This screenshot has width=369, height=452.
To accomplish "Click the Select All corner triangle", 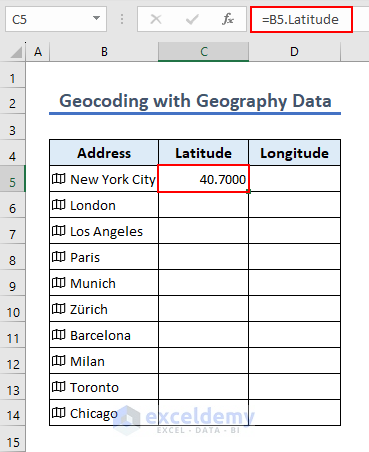I will (x=16, y=52).
